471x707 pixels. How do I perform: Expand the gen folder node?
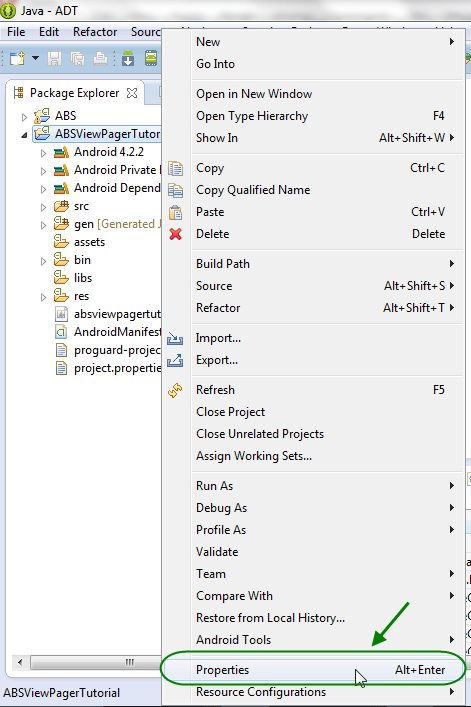(x=43, y=225)
